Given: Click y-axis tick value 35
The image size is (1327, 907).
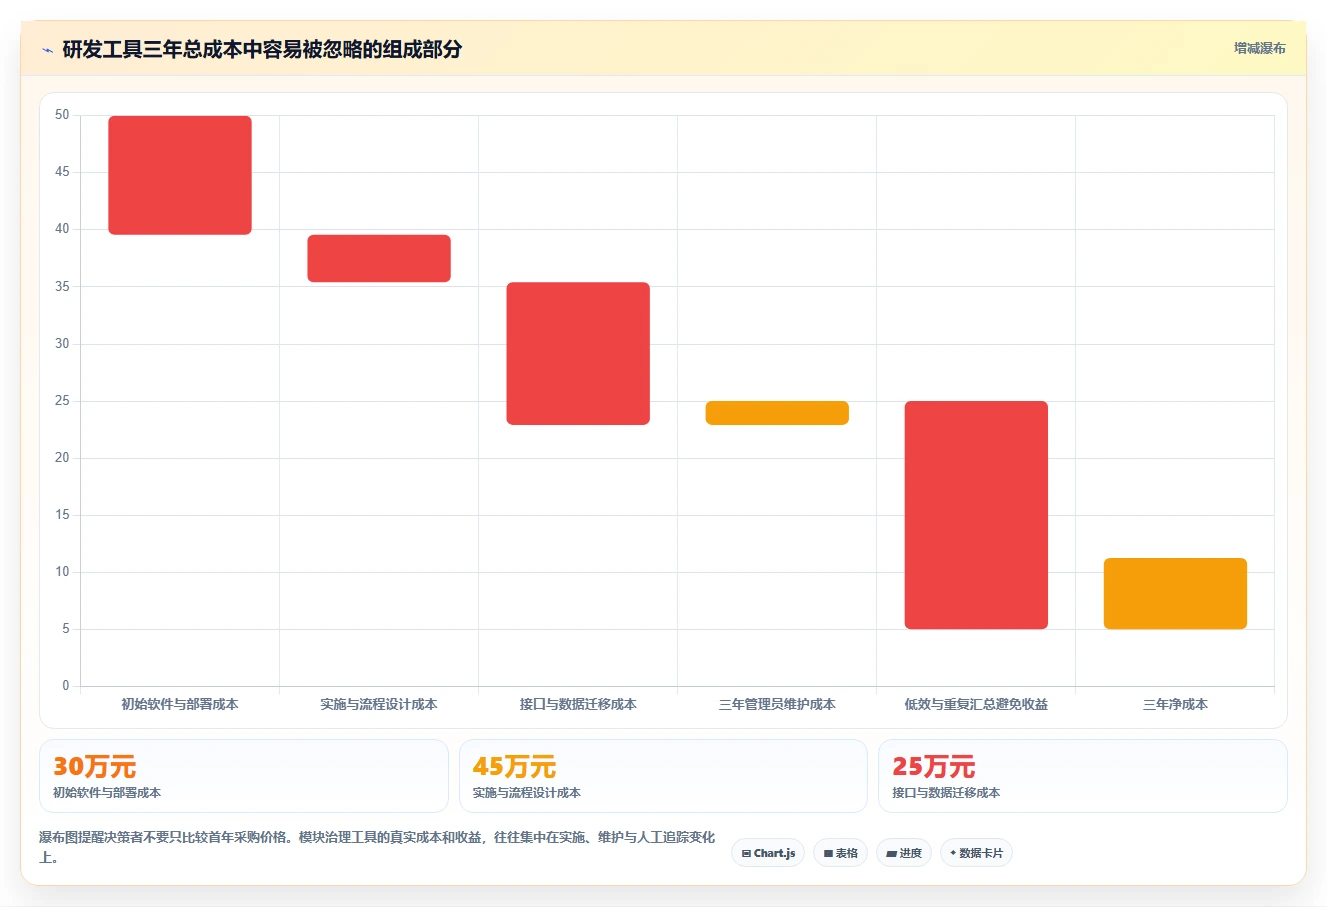Looking at the screenshot, I should (62, 287).
